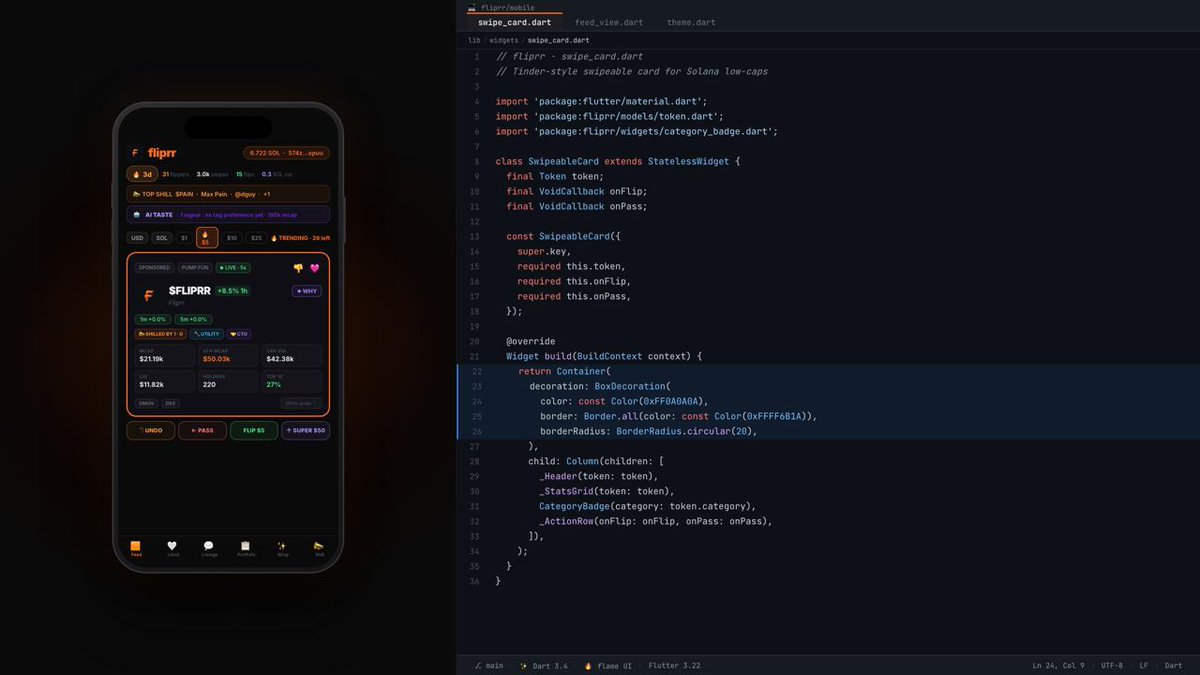Tap the SPONSORED tag on the card
Image resolution: width=1200 pixels, height=675 pixels.
coord(154,268)
